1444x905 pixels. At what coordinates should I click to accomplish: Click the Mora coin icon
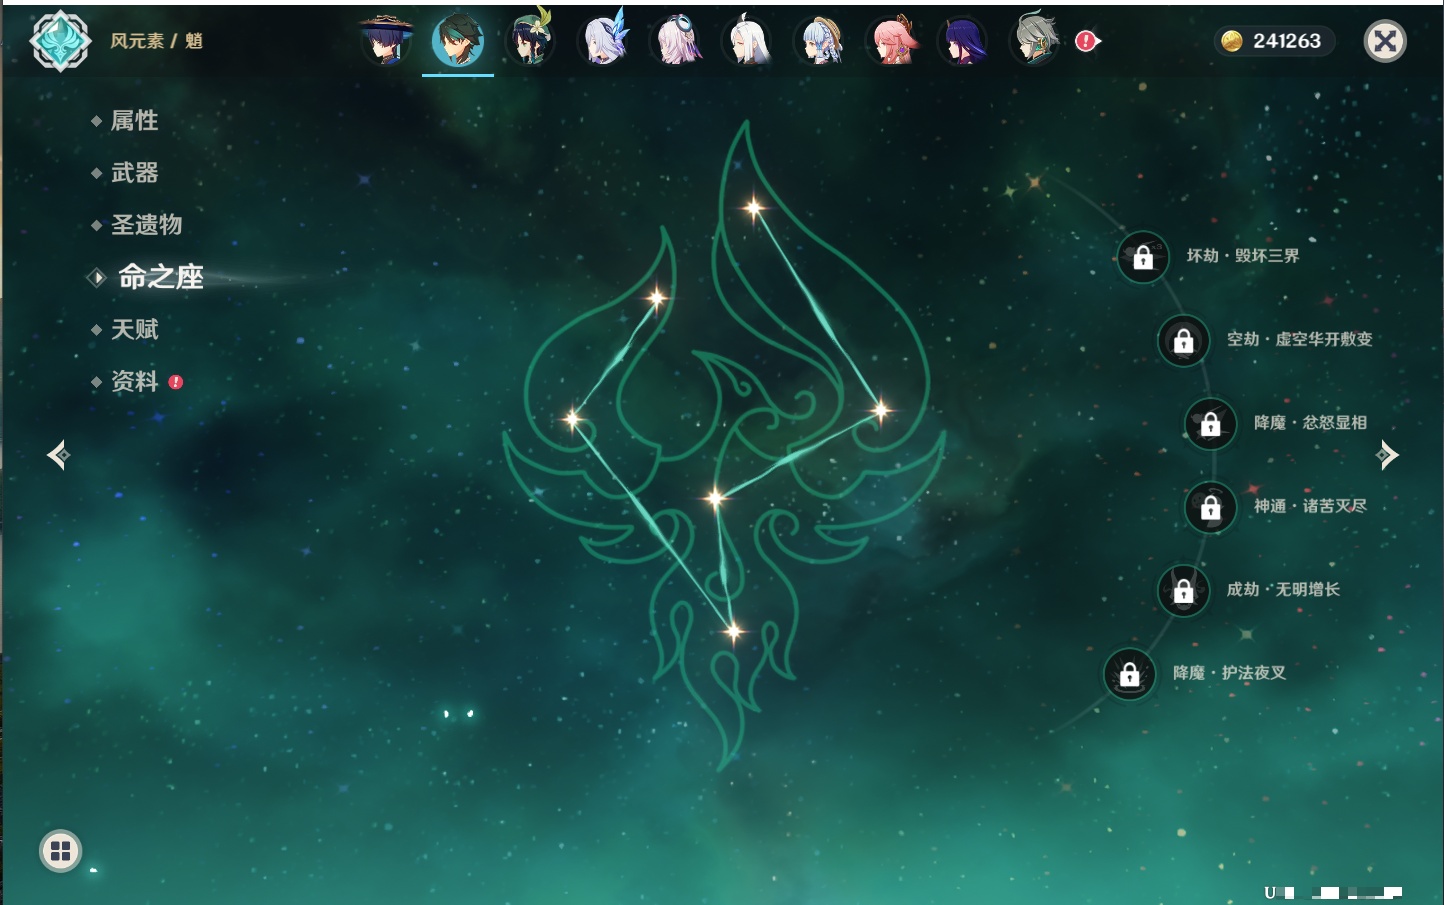click(1232, 41)
